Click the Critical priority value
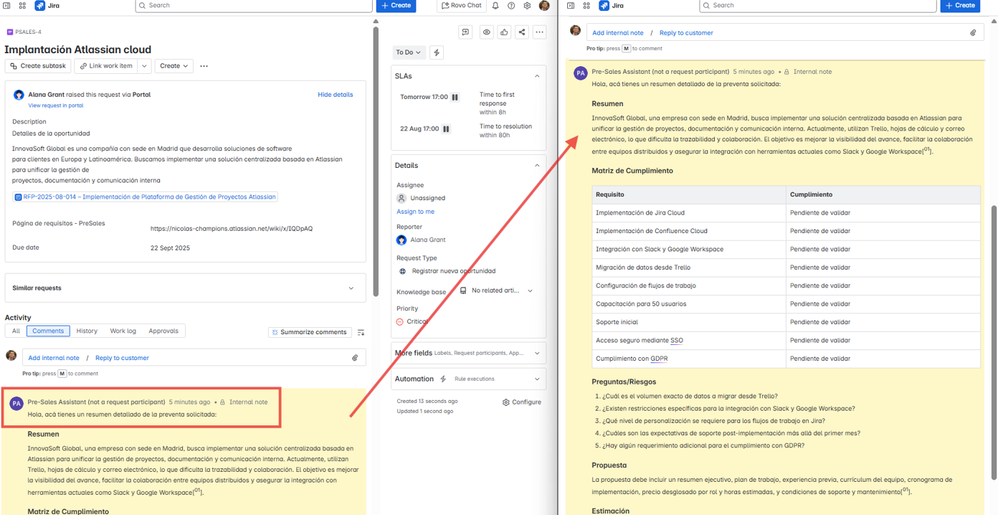 411,321
